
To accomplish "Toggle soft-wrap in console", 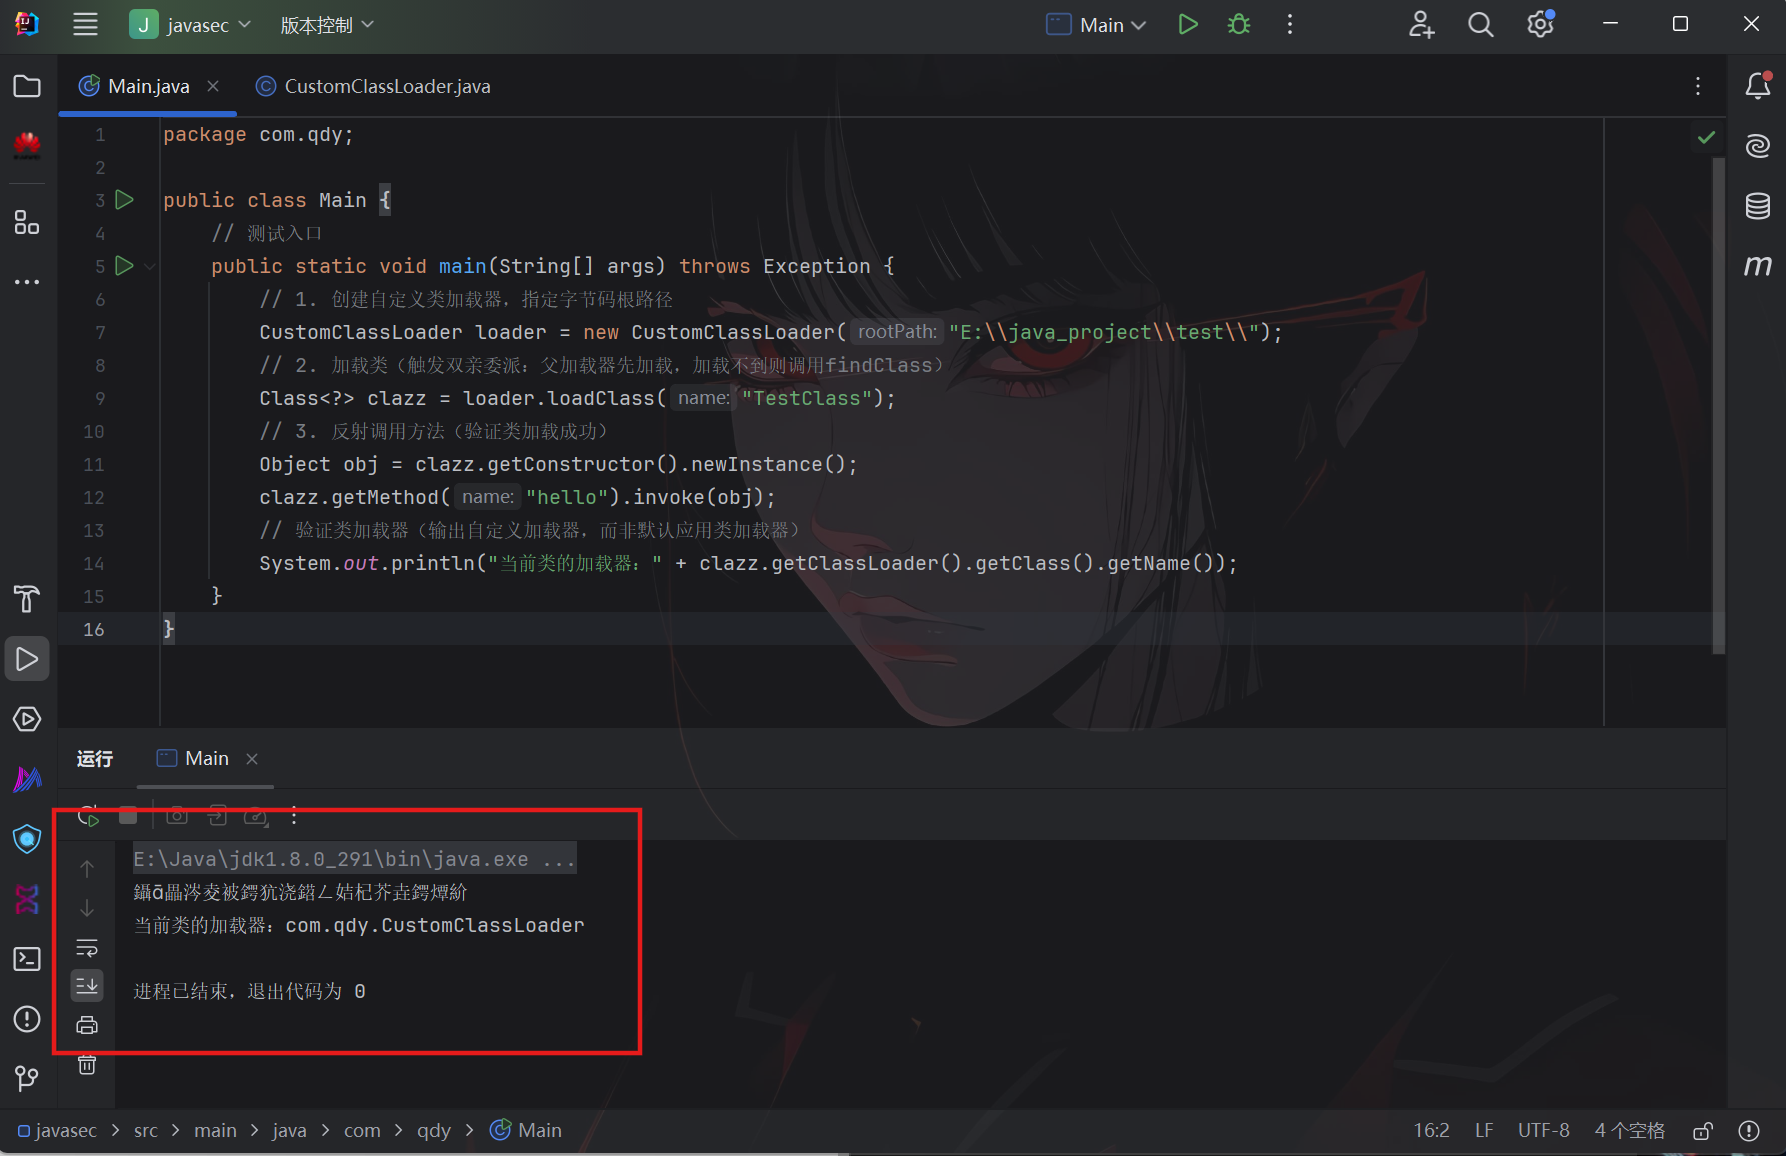I will tap(87, 947).
